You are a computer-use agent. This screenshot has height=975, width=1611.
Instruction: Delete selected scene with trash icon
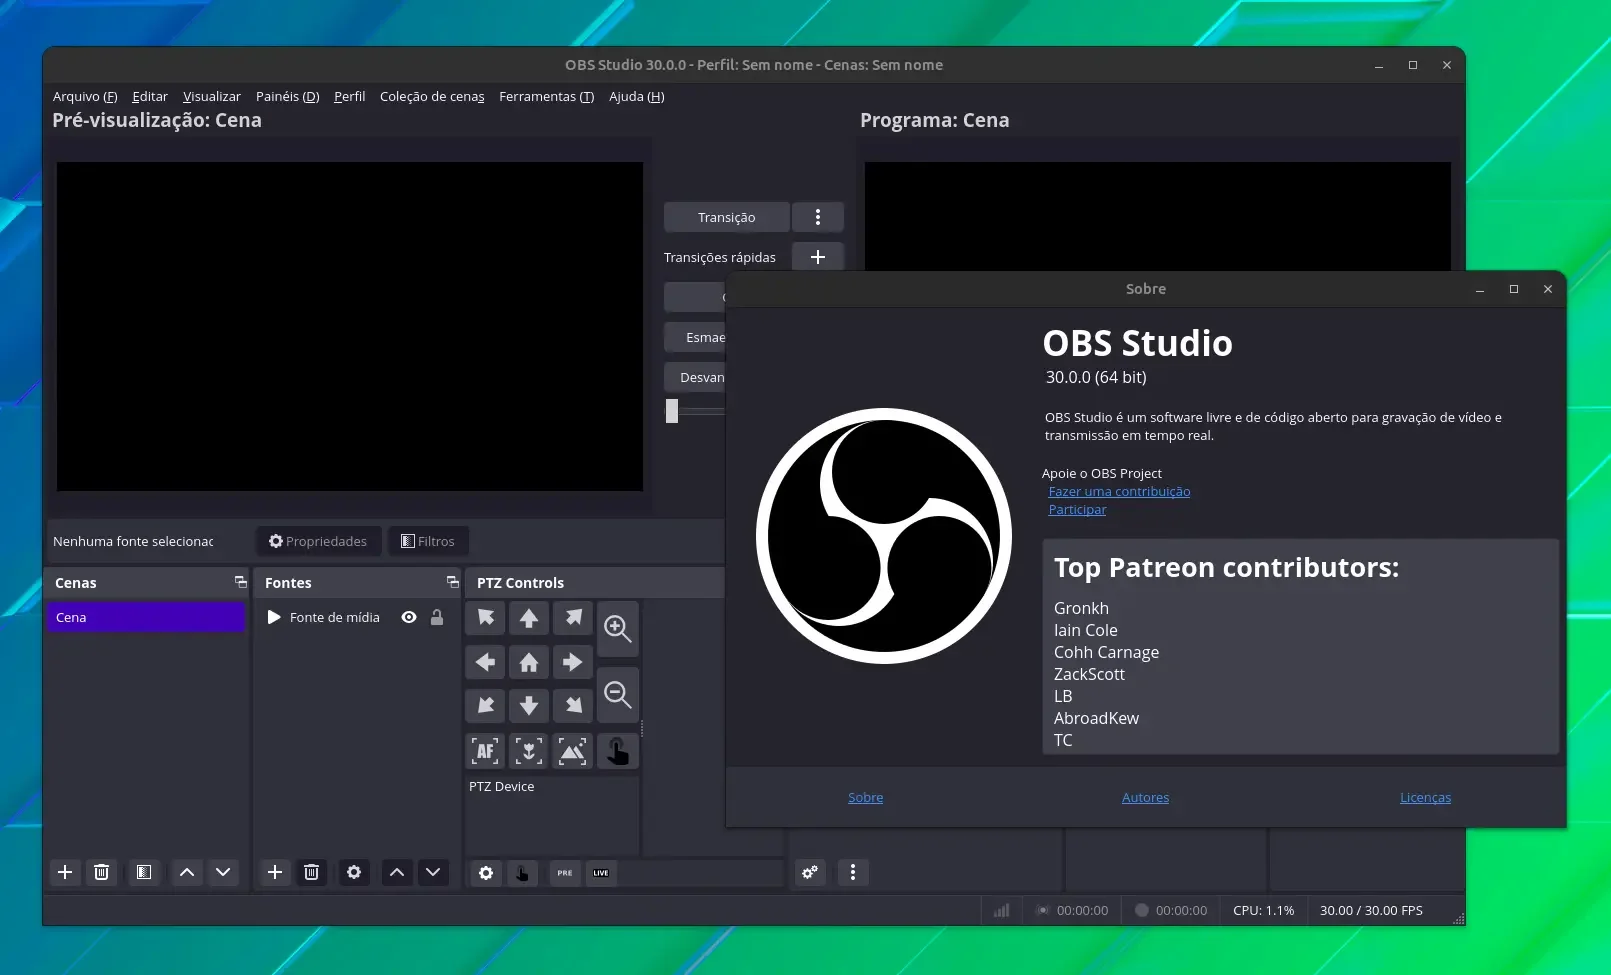click(x=101, y=872)
